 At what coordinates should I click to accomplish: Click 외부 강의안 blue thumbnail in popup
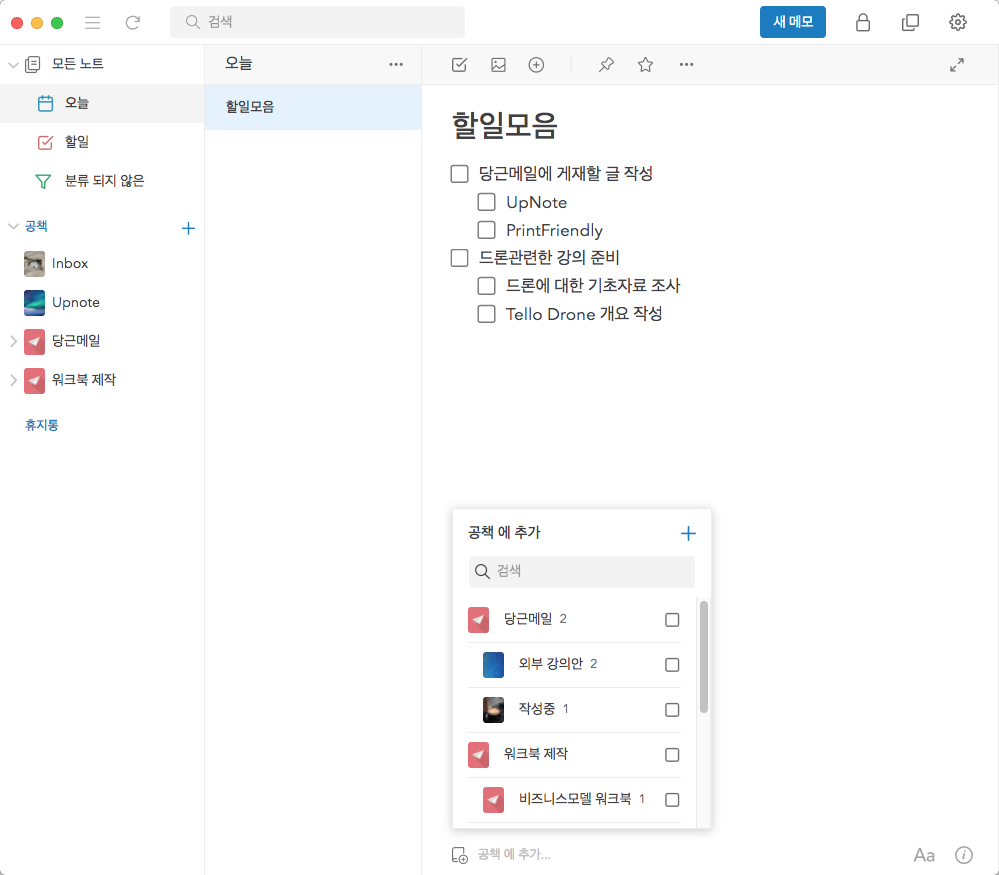tap(493, 665)
